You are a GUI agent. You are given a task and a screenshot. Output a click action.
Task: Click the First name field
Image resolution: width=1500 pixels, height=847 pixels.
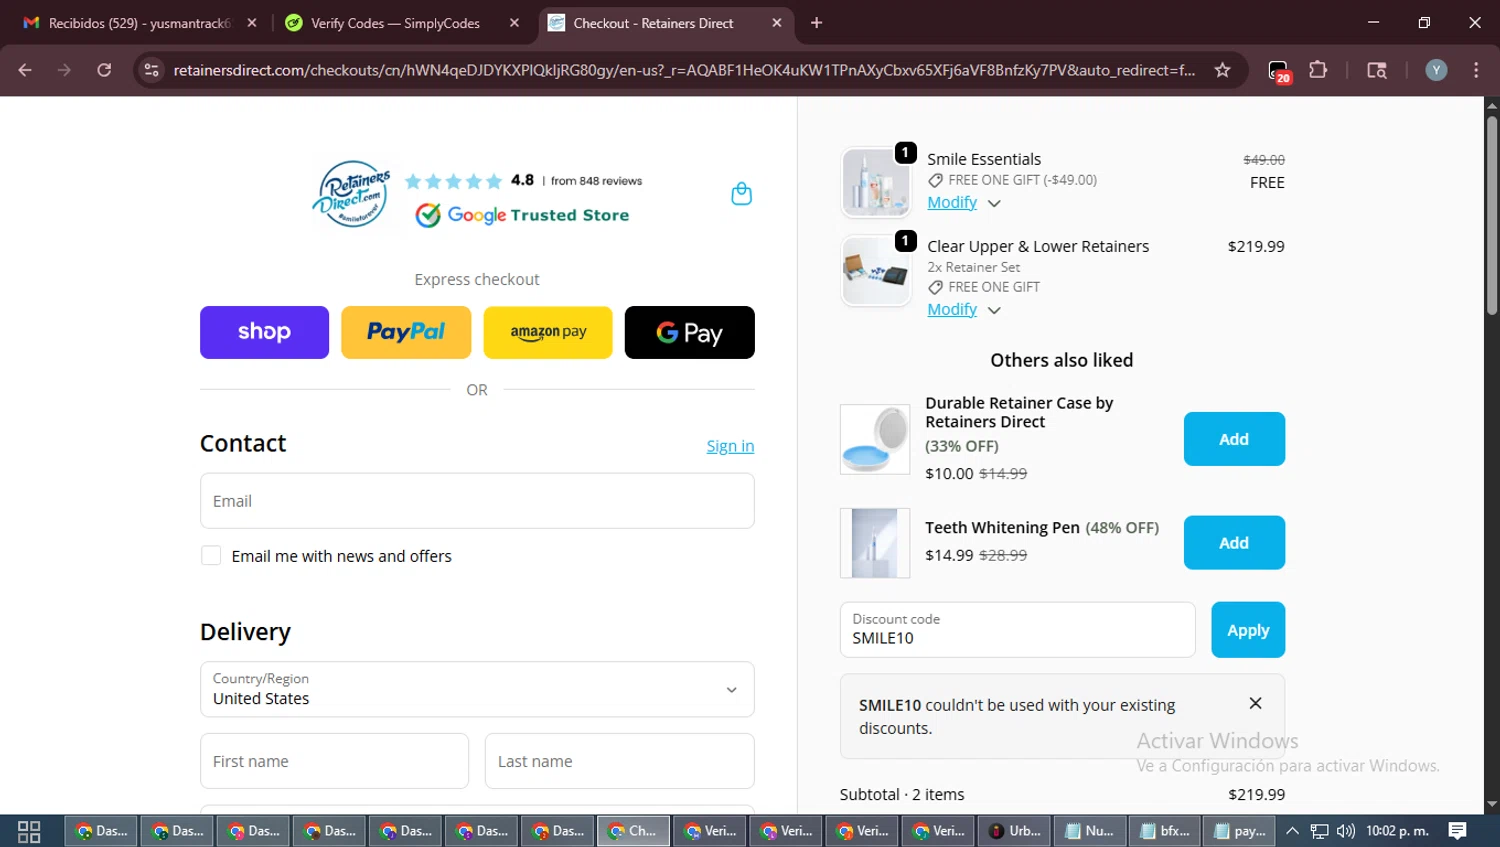pos(334,761)
